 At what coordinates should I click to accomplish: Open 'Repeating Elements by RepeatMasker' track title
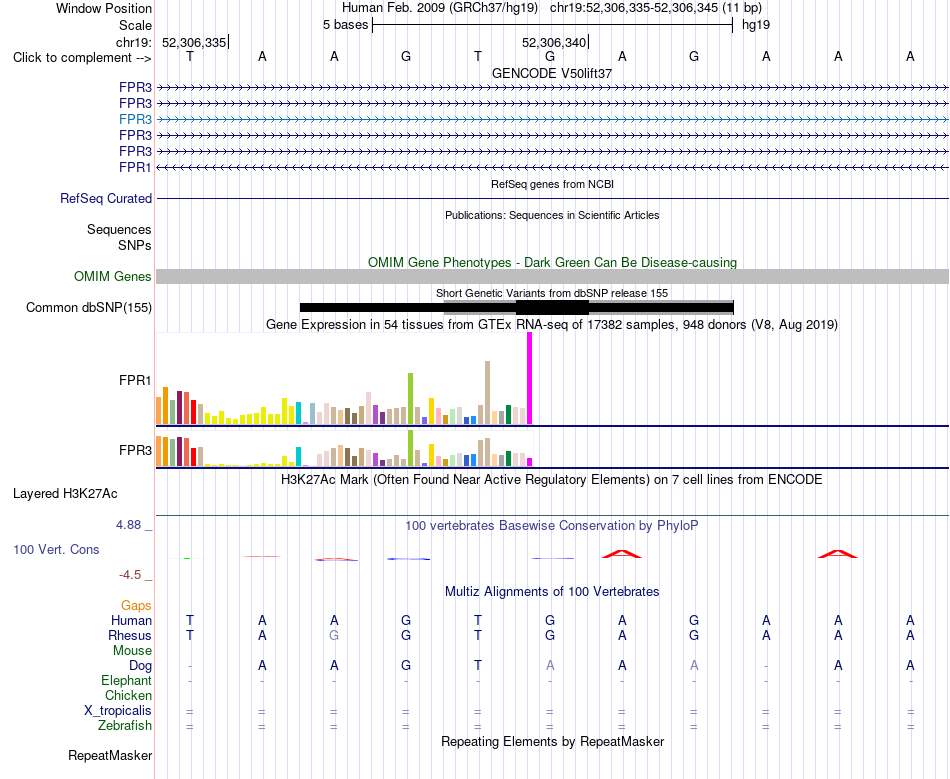[553, 742]
